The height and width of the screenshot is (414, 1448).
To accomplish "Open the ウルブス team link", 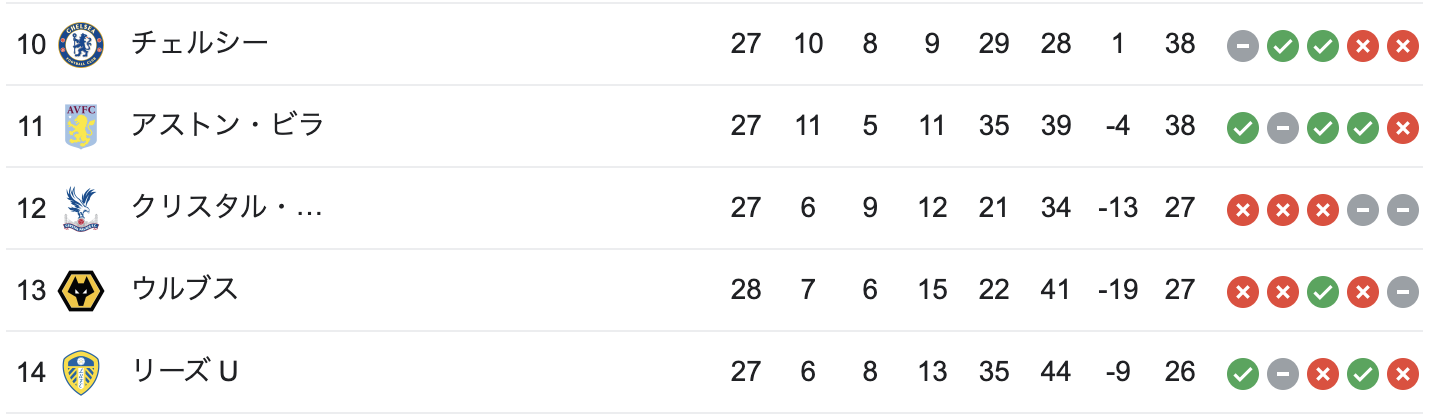I will tap(185, 290).
